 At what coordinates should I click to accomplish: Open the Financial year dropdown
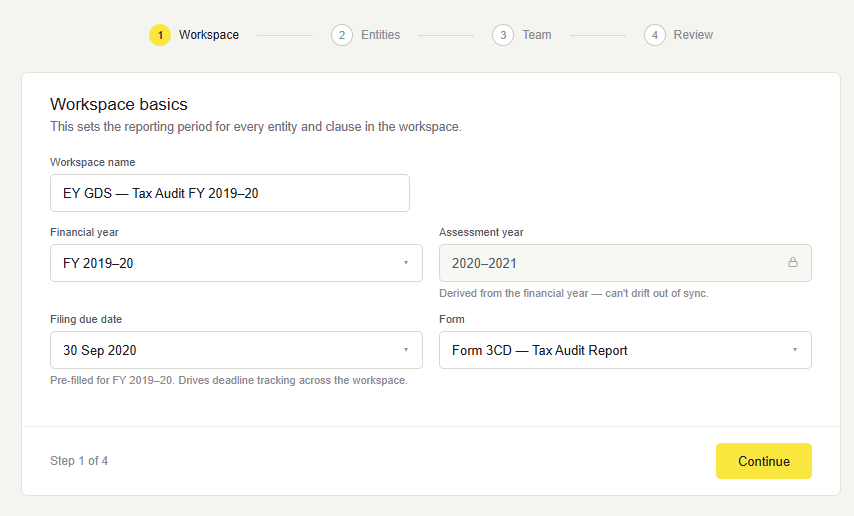coord(236,263)
